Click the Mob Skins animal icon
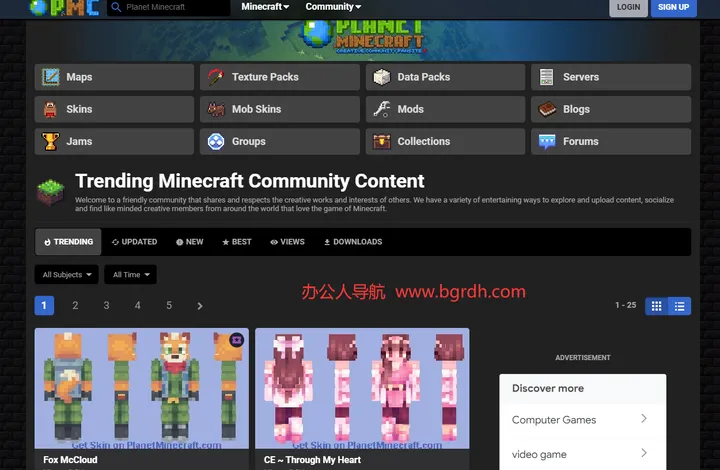The image size is (720, 470). (x=216, y=109)
